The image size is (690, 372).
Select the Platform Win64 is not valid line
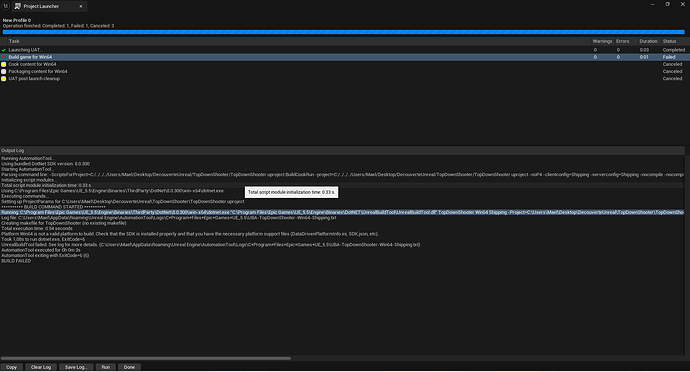[190, 234]
